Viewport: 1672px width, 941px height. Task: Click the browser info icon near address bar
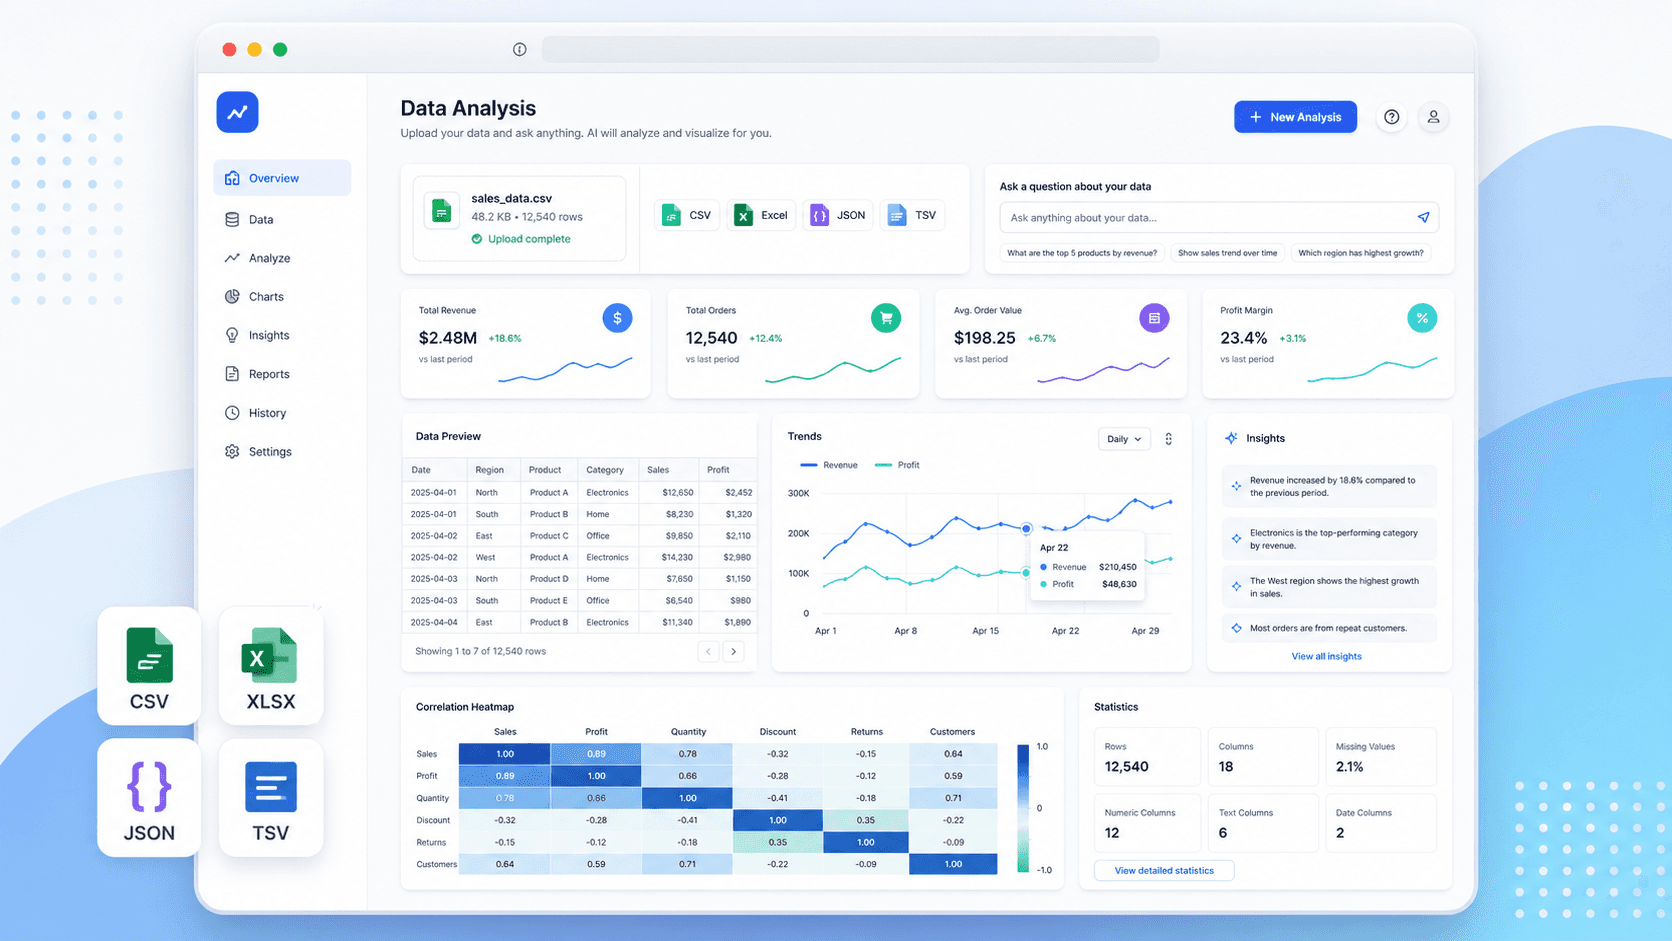point(519,49)
